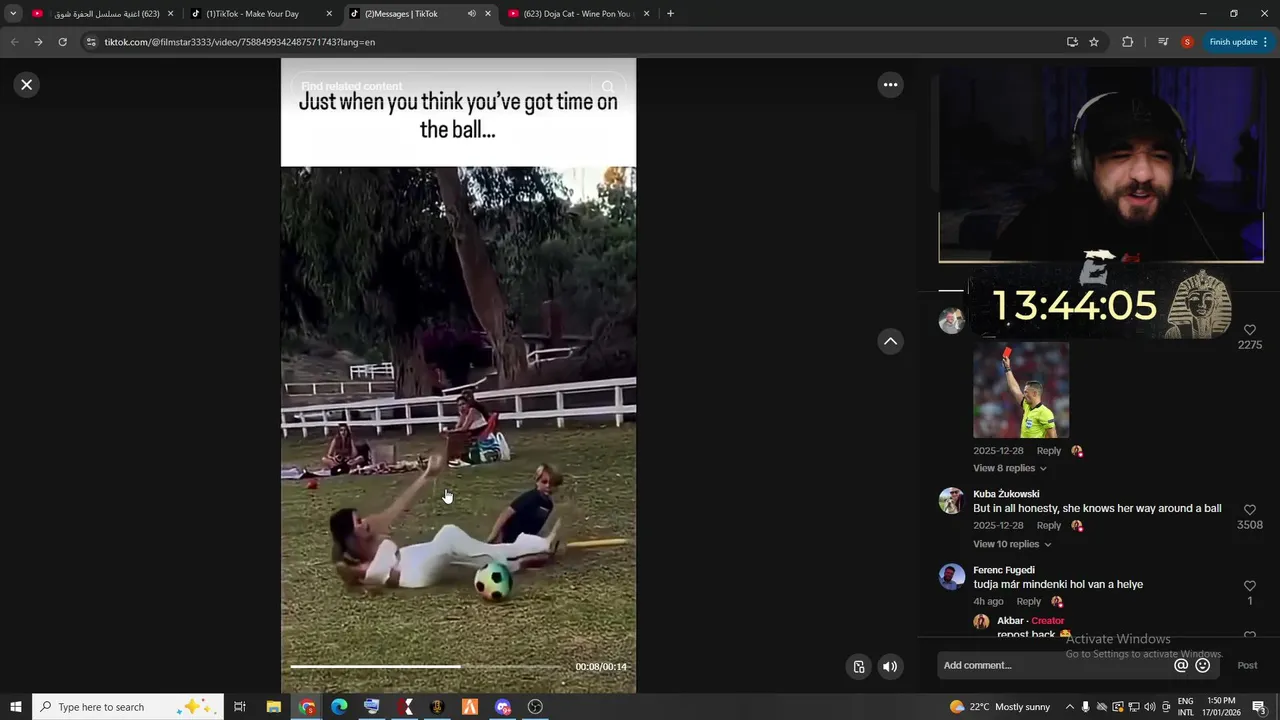Like Kuba Żukowski's comment
Viewport: 1280px width, 720px height.
tap(1249, 510)
